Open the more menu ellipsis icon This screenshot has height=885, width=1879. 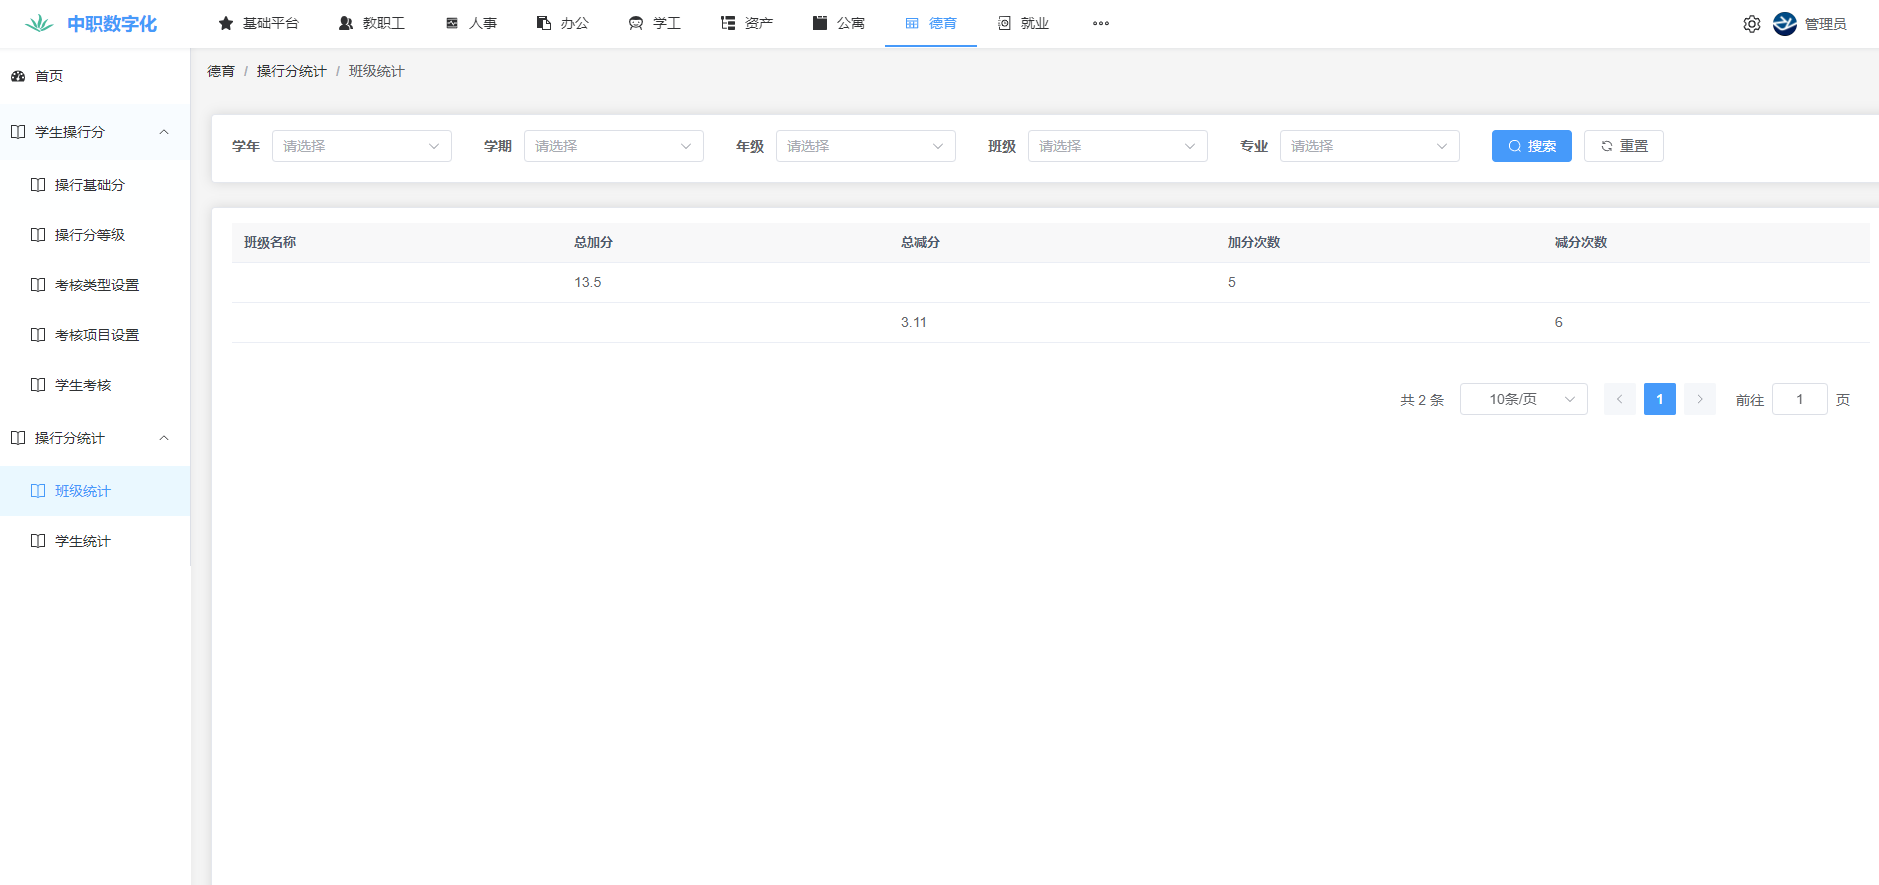[x=1100, y=23]
